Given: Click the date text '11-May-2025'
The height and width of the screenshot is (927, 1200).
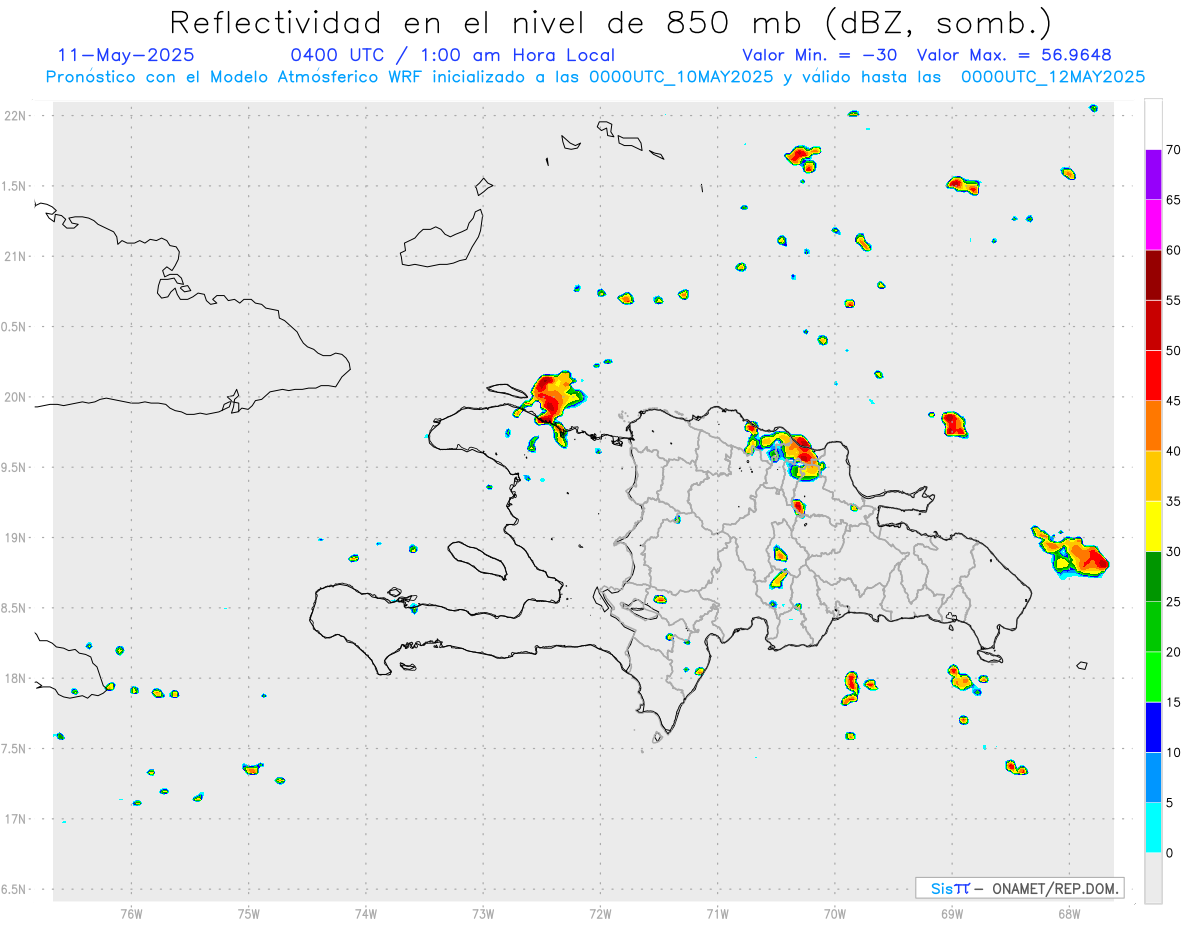Looking at the screenshot, I should pos(126,55).
